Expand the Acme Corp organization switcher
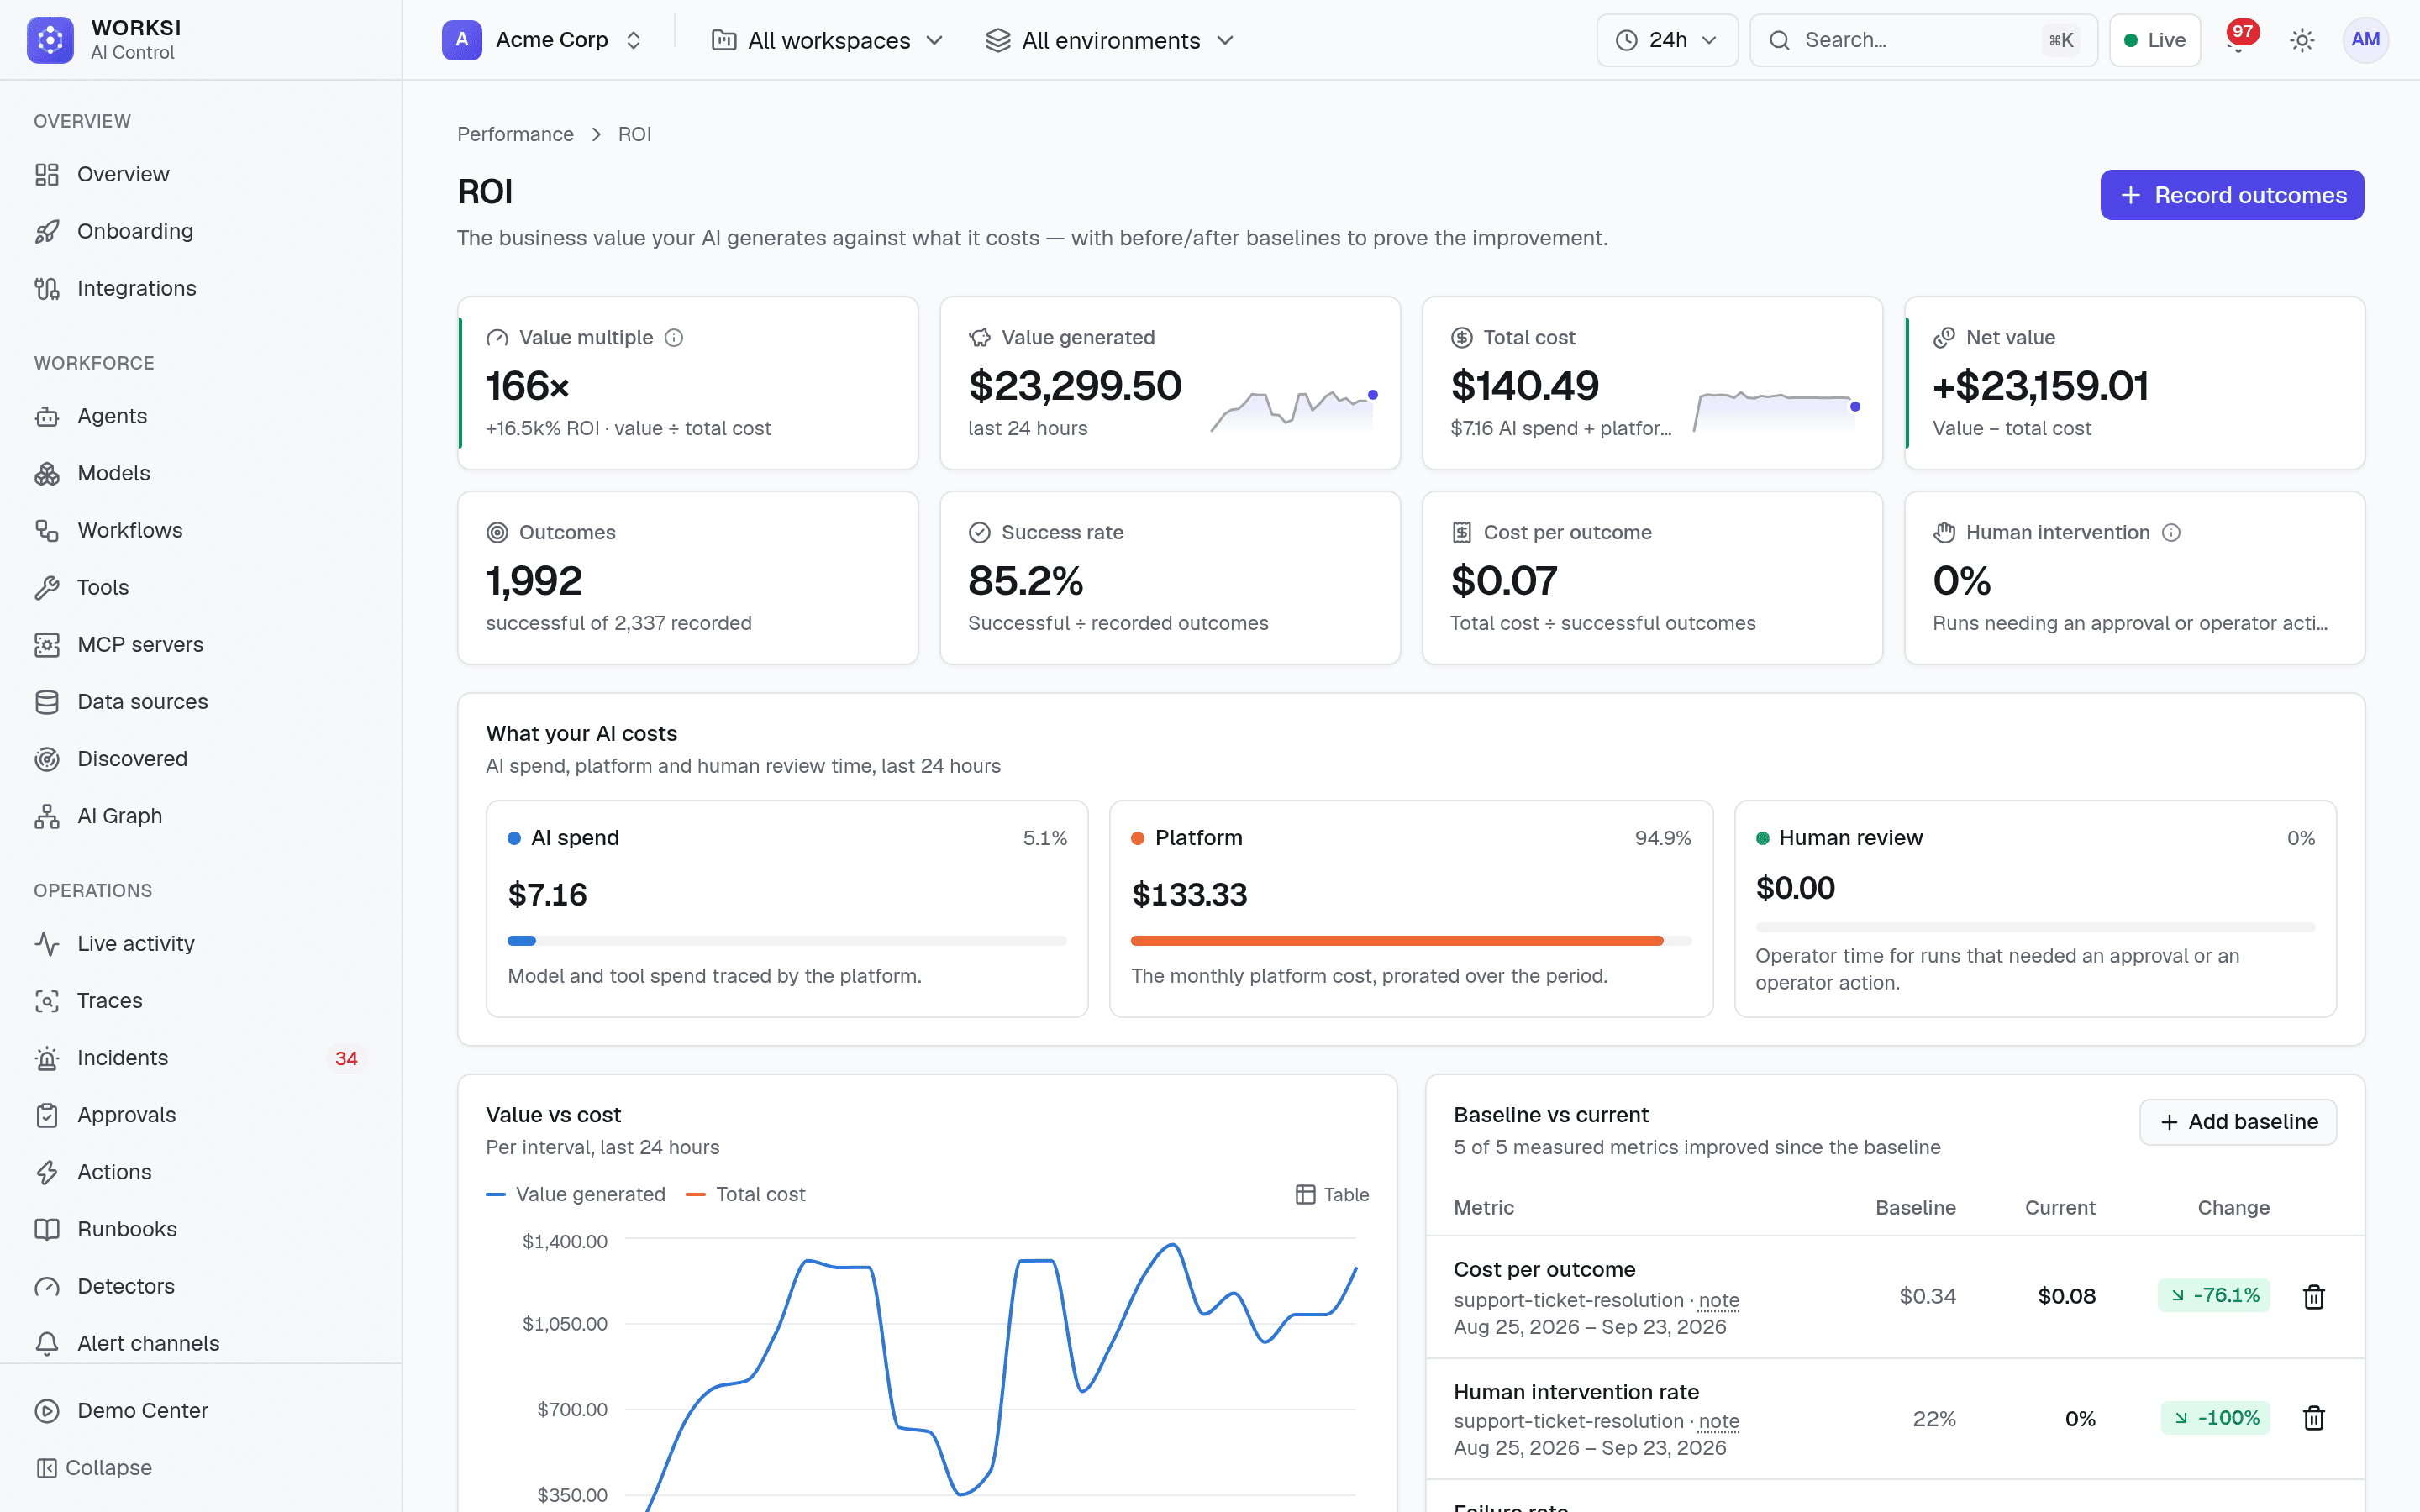Image resolution: width=2420 pixels, height=1512 pixels. pos(543,40)
